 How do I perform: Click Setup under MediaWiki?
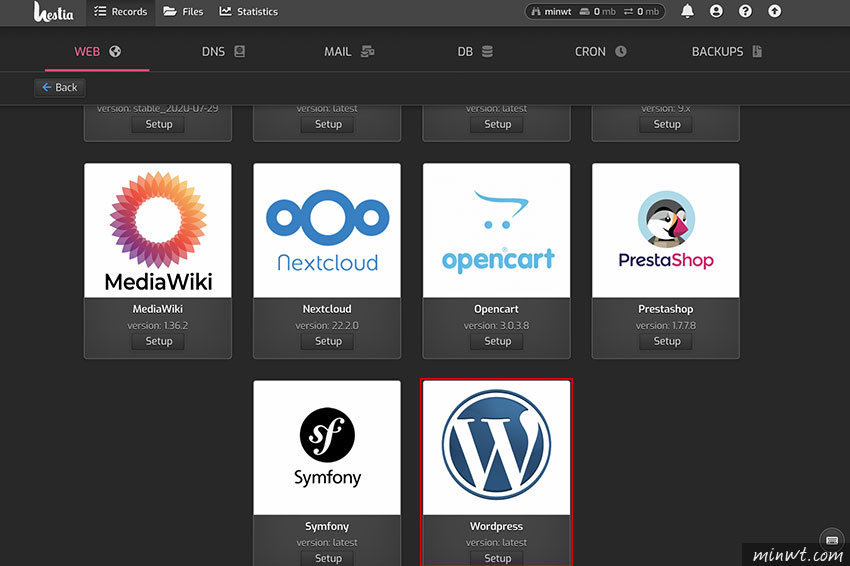[x=158, y=341]
